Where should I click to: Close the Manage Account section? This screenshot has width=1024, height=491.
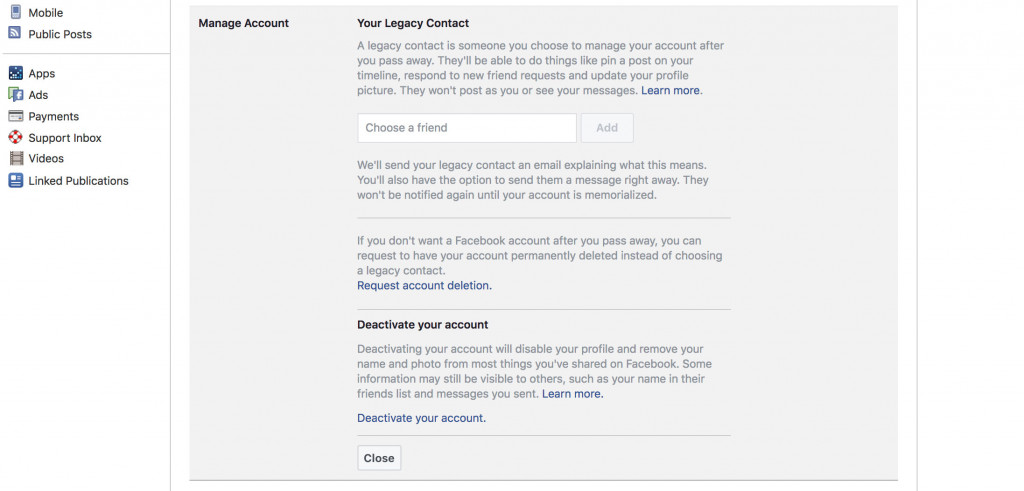(379, 458)
